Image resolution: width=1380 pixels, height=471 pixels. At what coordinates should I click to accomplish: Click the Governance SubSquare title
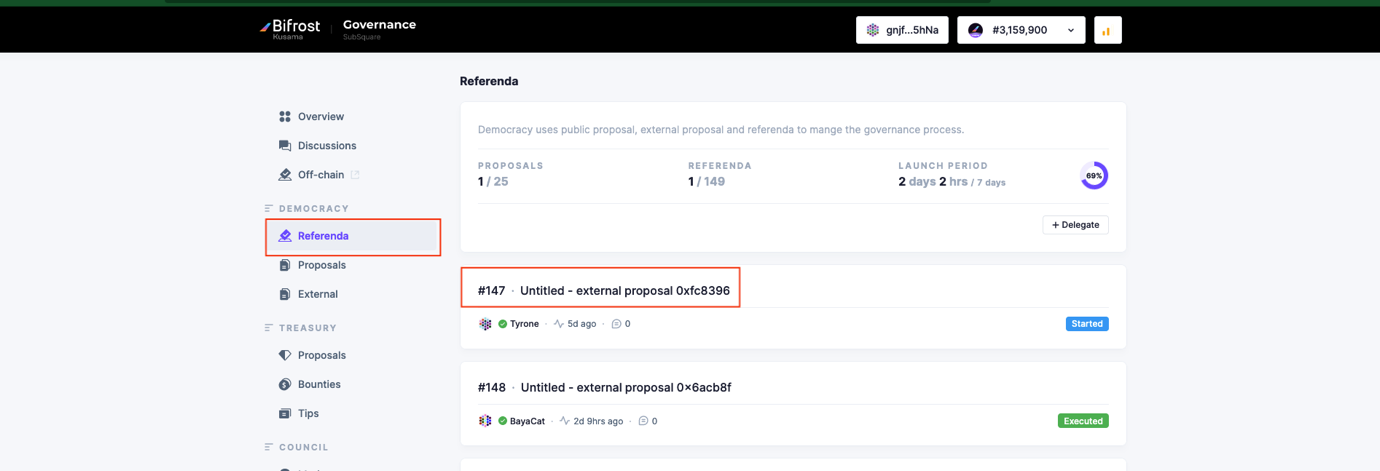click(x=379, y=29)
